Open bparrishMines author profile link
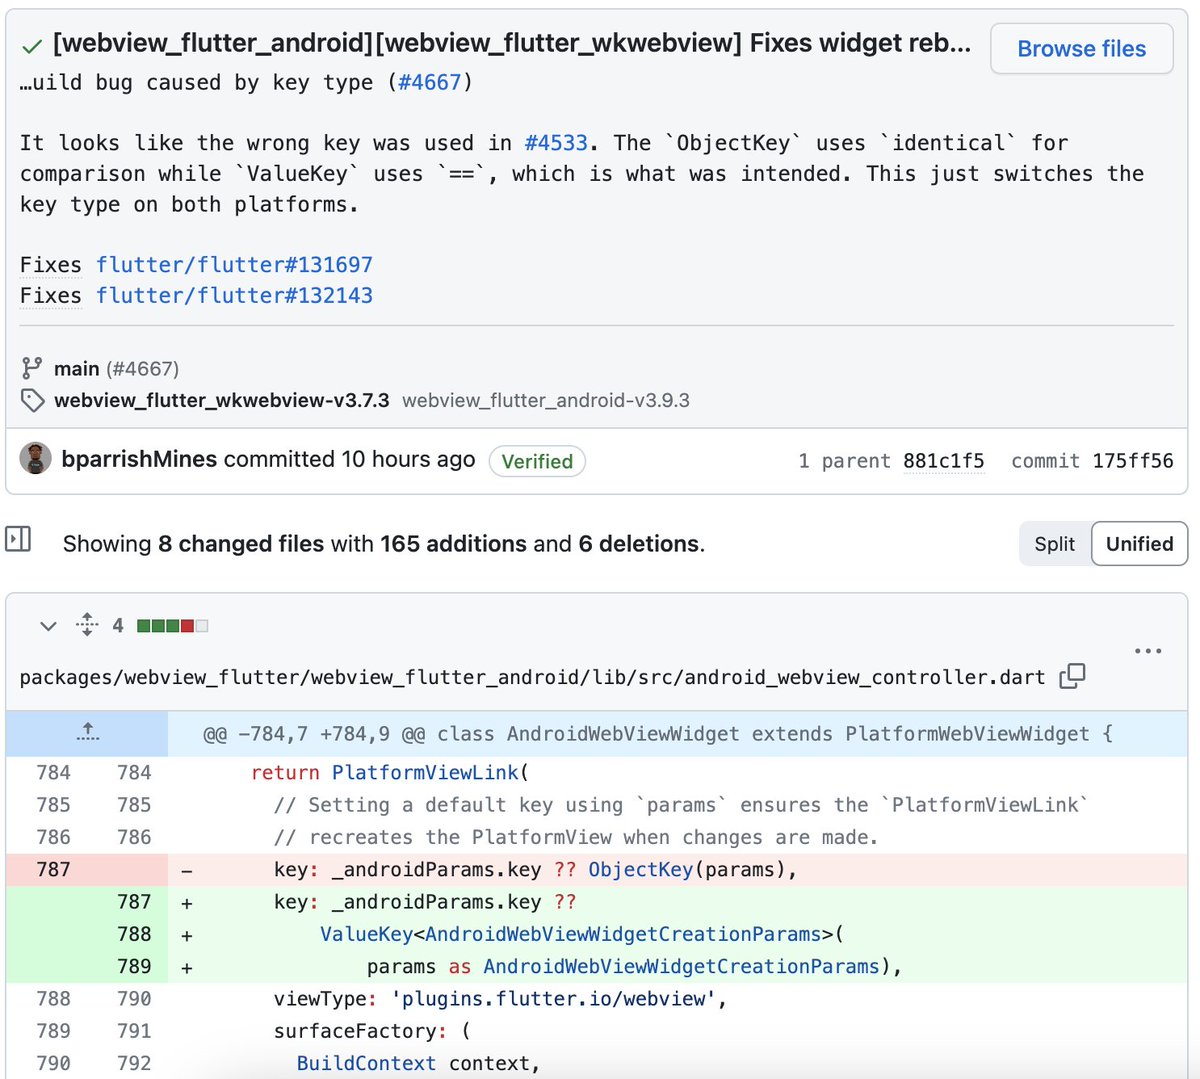1200x1079 pixels. (x=139, y=459)
